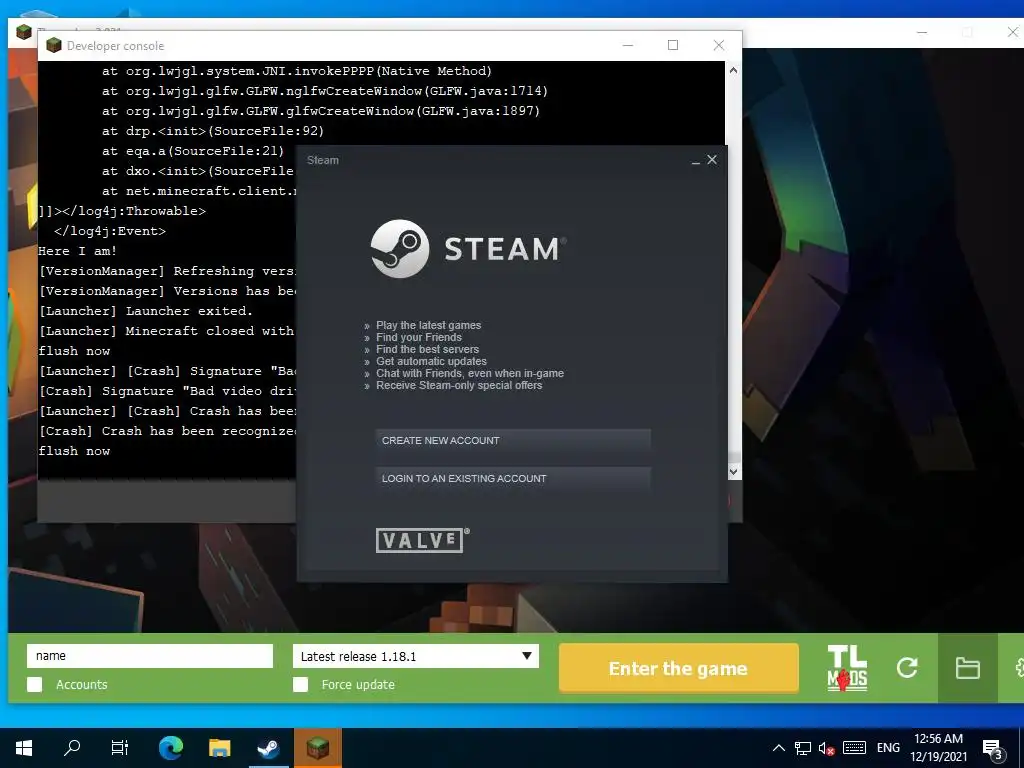Click "Receive Steam-only special offers" text
The height and width of the screenshot is (768, 1024).
(459, 385)
